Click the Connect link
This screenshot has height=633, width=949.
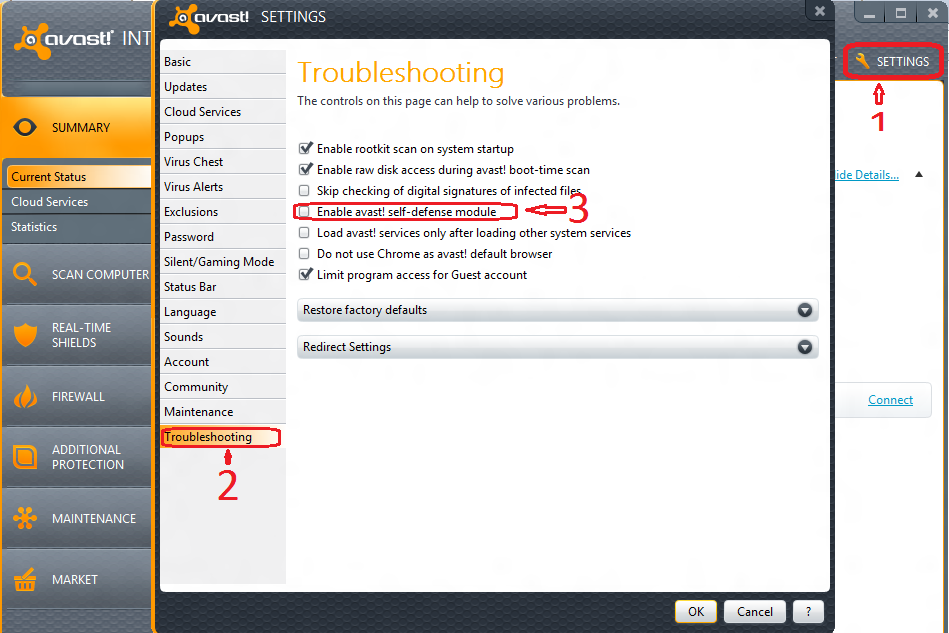pos(890,400)
